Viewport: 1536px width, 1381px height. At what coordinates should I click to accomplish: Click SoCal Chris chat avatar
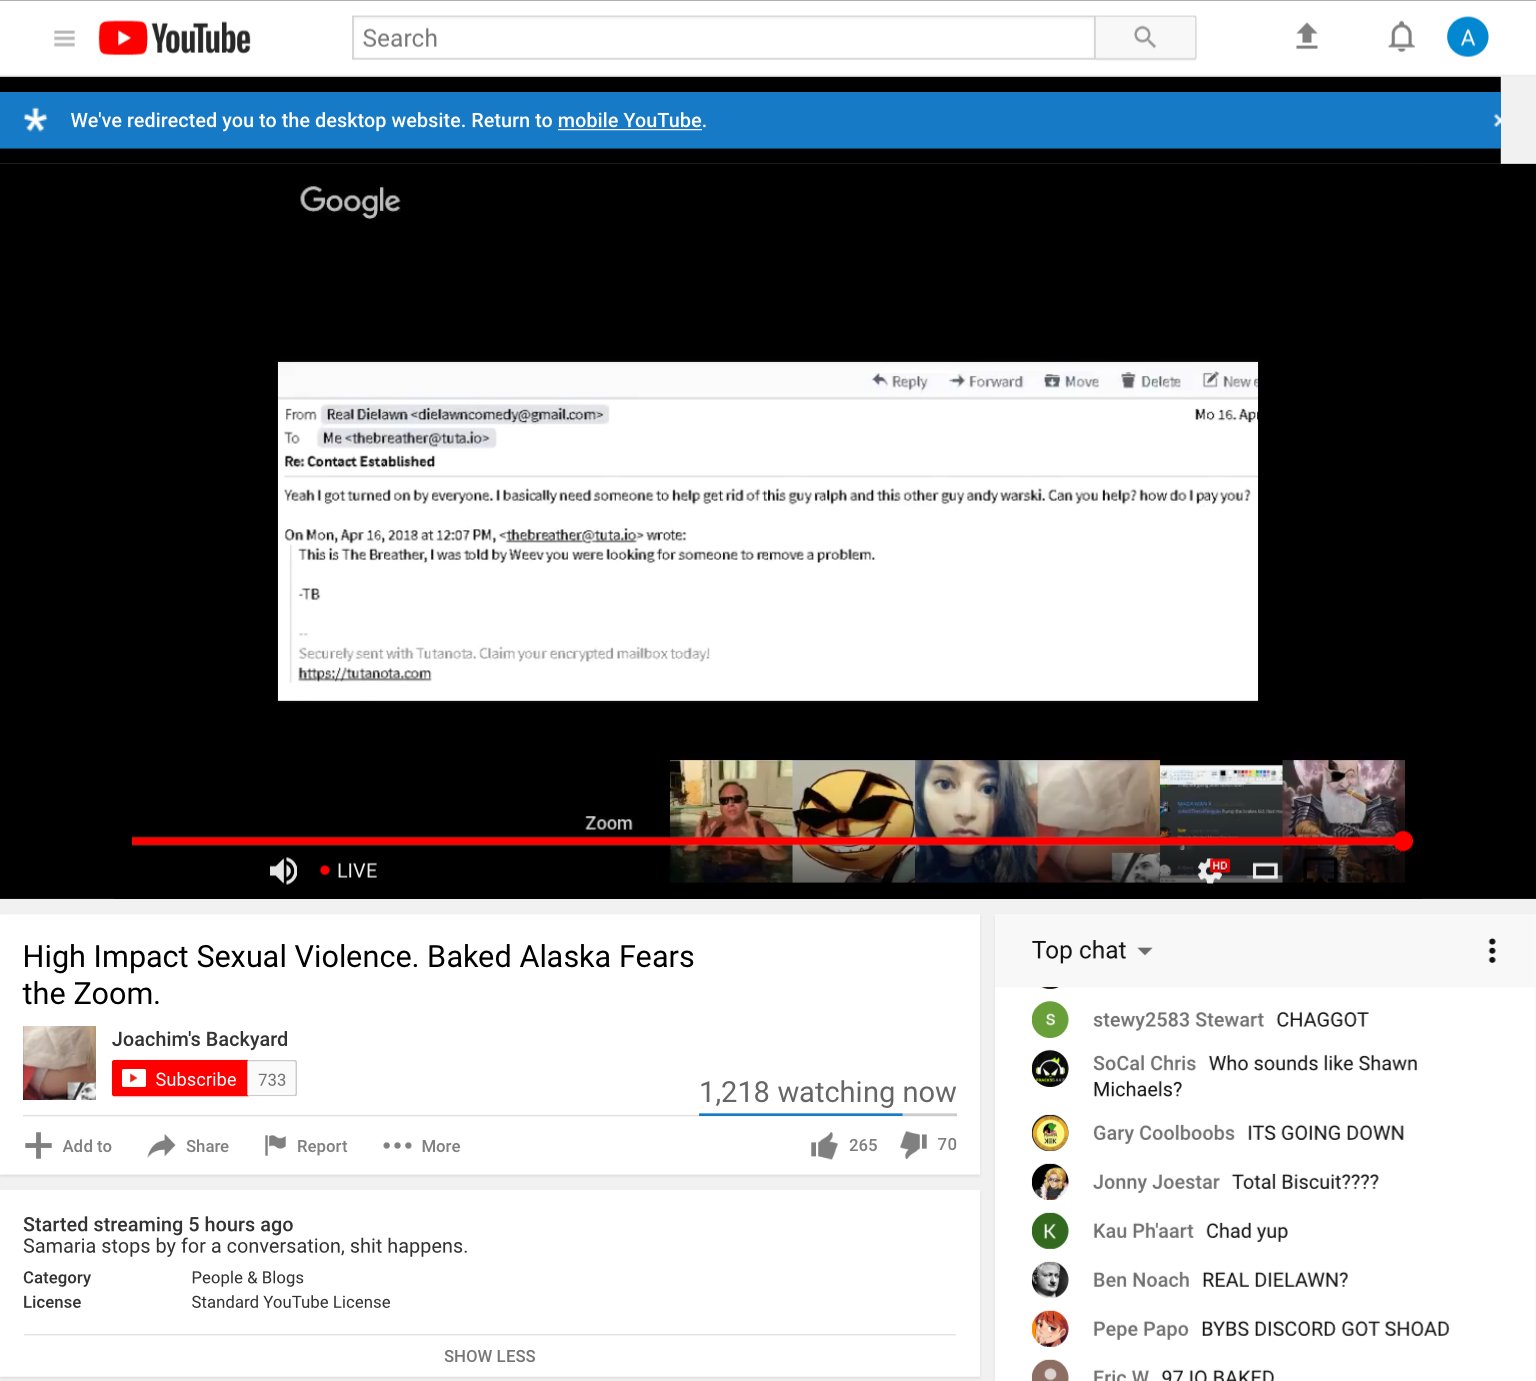[1050, 1069]
